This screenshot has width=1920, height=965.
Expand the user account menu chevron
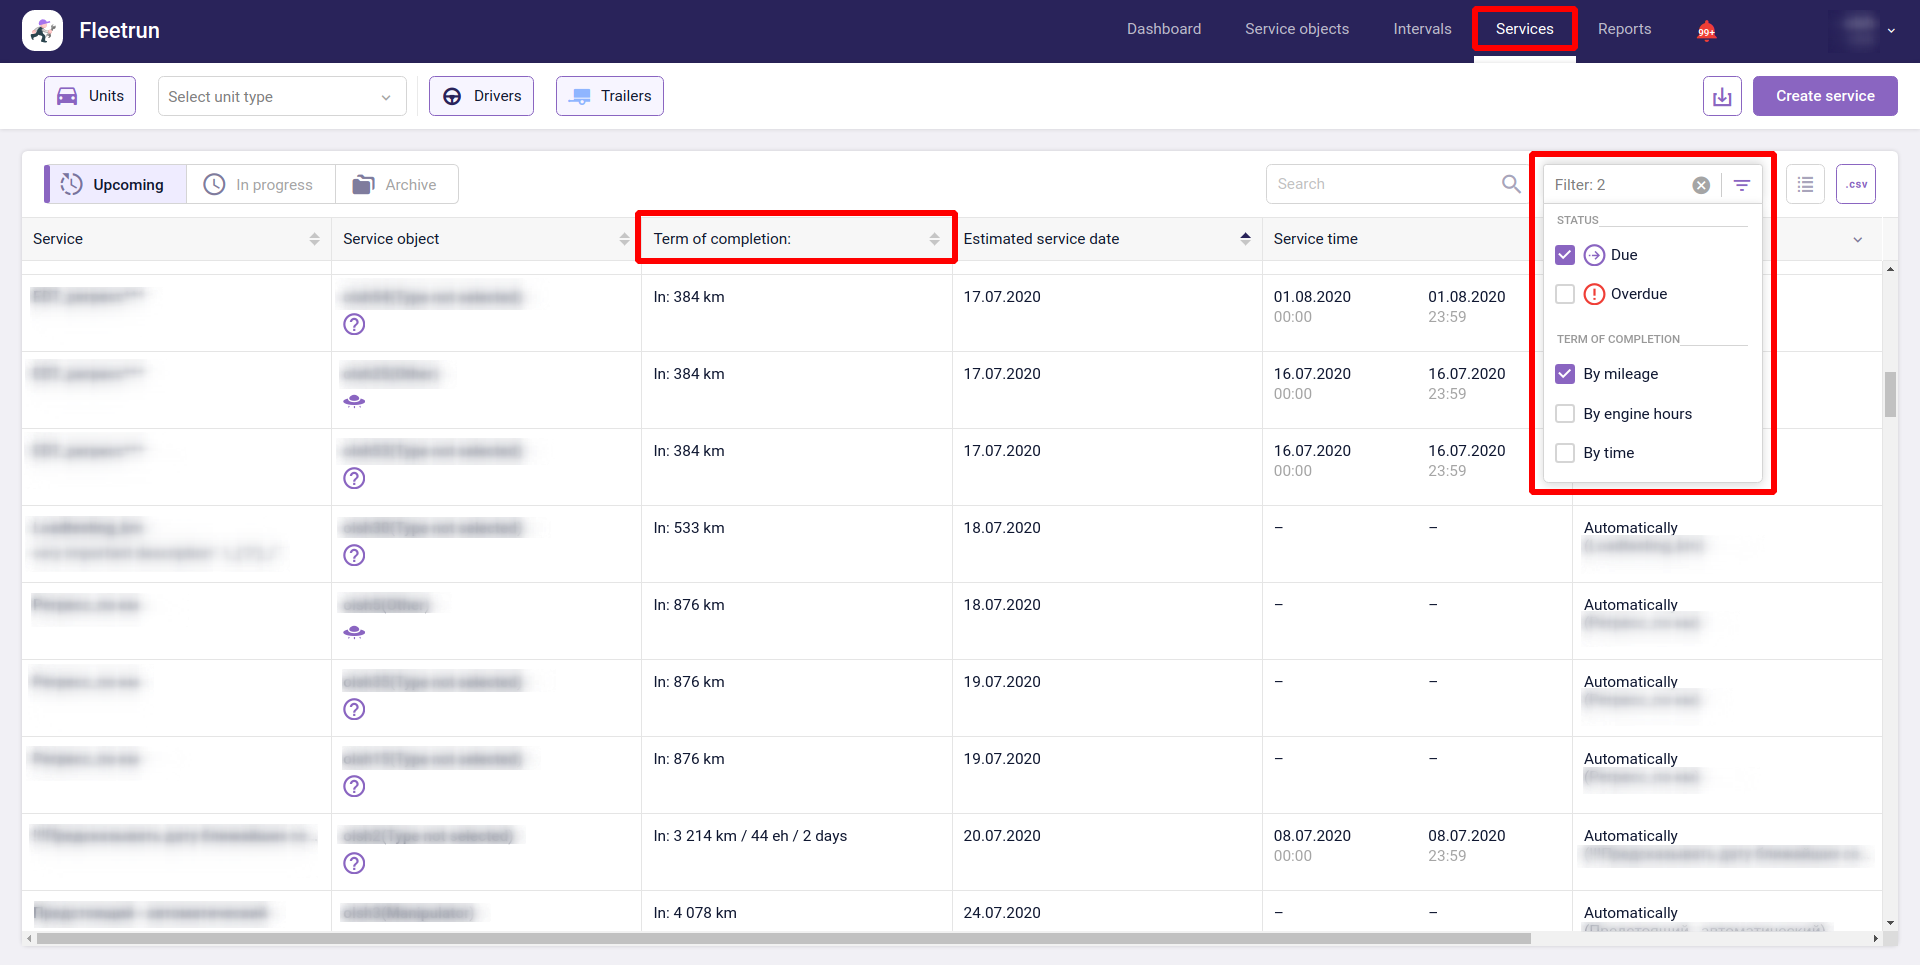tap(1891, 31)
